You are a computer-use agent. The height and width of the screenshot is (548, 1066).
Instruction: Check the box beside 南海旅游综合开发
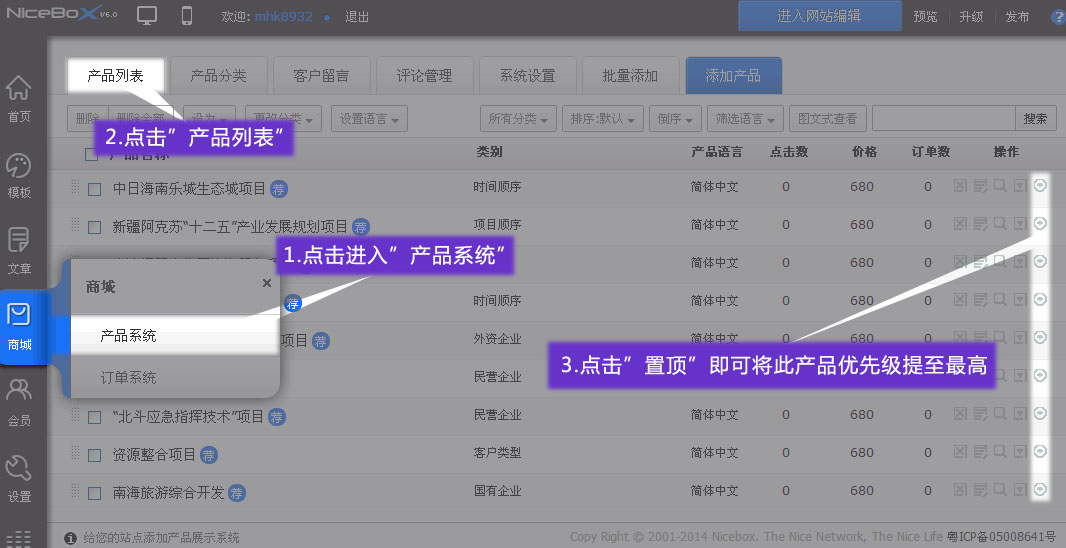94,493
